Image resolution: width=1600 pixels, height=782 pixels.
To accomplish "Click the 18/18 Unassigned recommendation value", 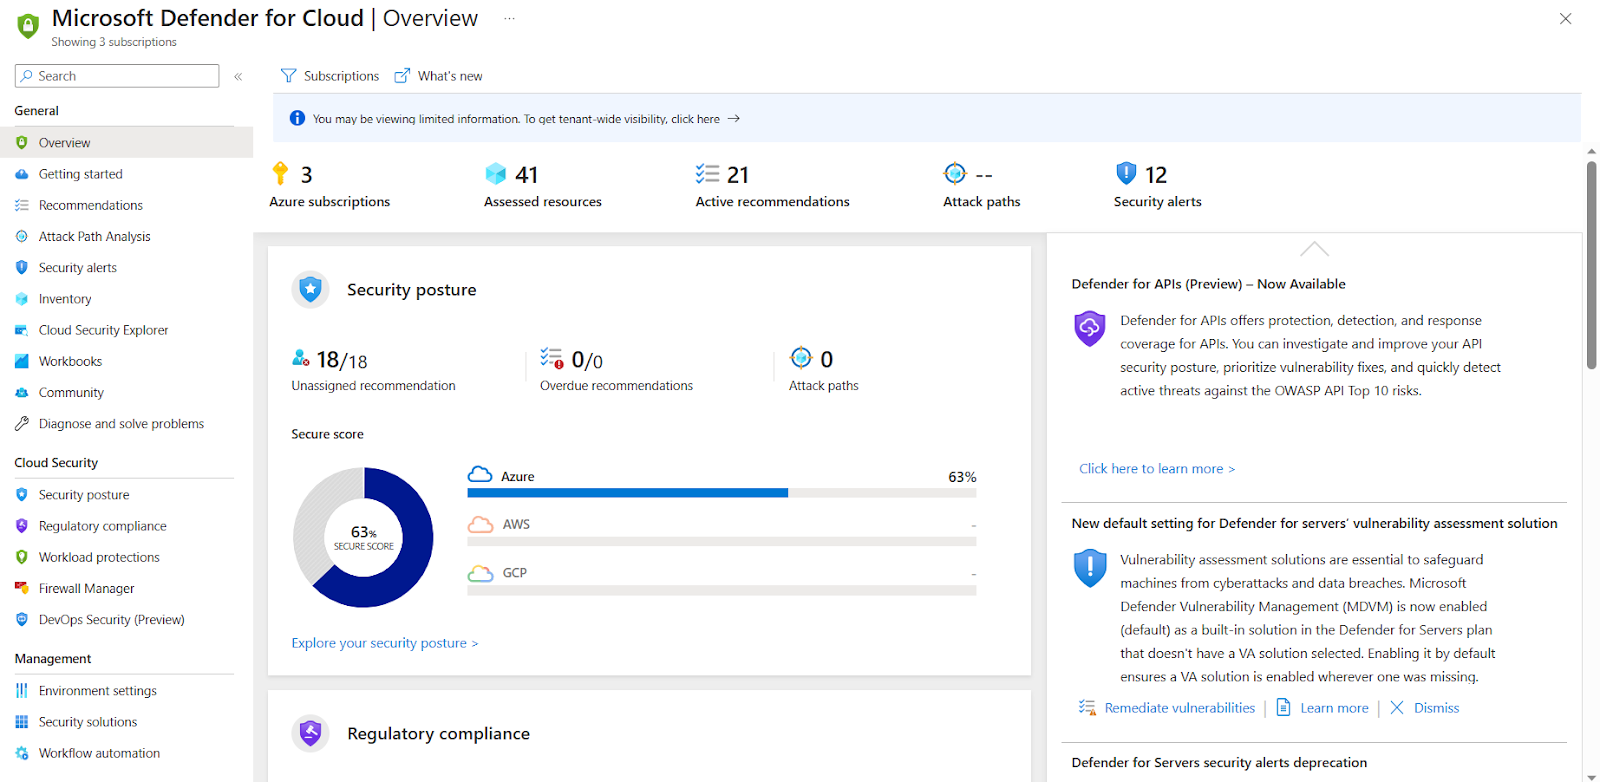I will point(342,360).
